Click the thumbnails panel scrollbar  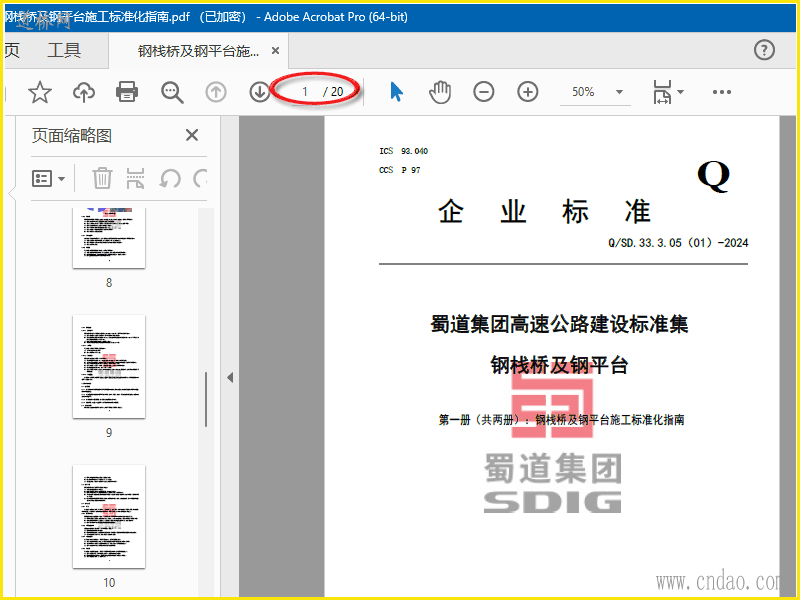[x=206, y=399]
